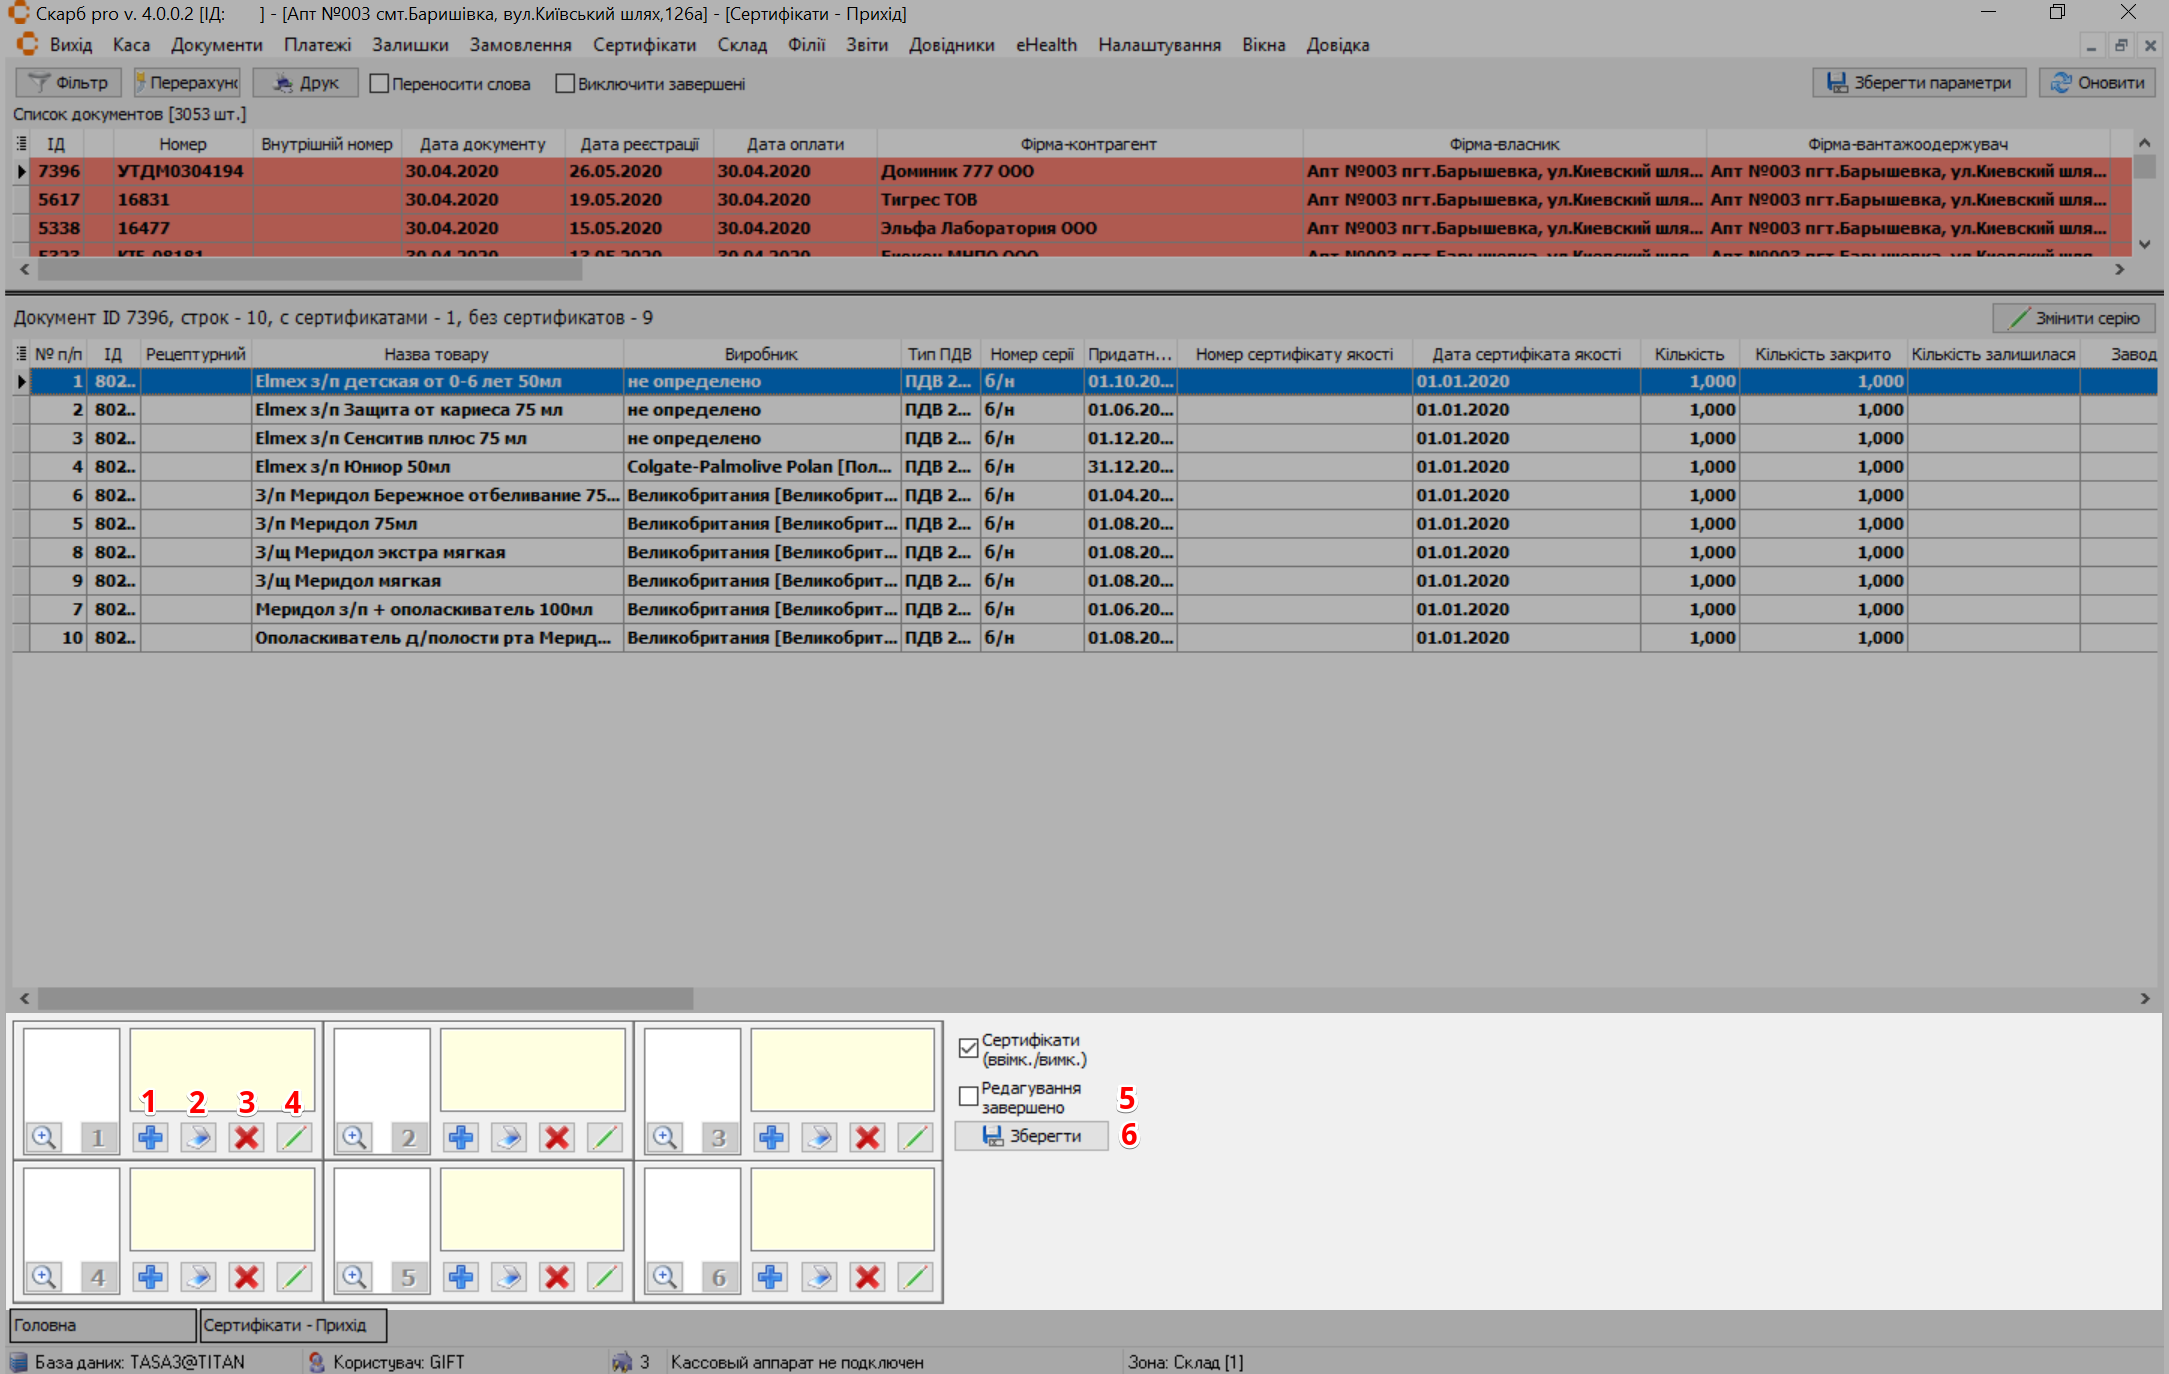Click the green pencil edit icon in slot 4

tap(294, 1277)
